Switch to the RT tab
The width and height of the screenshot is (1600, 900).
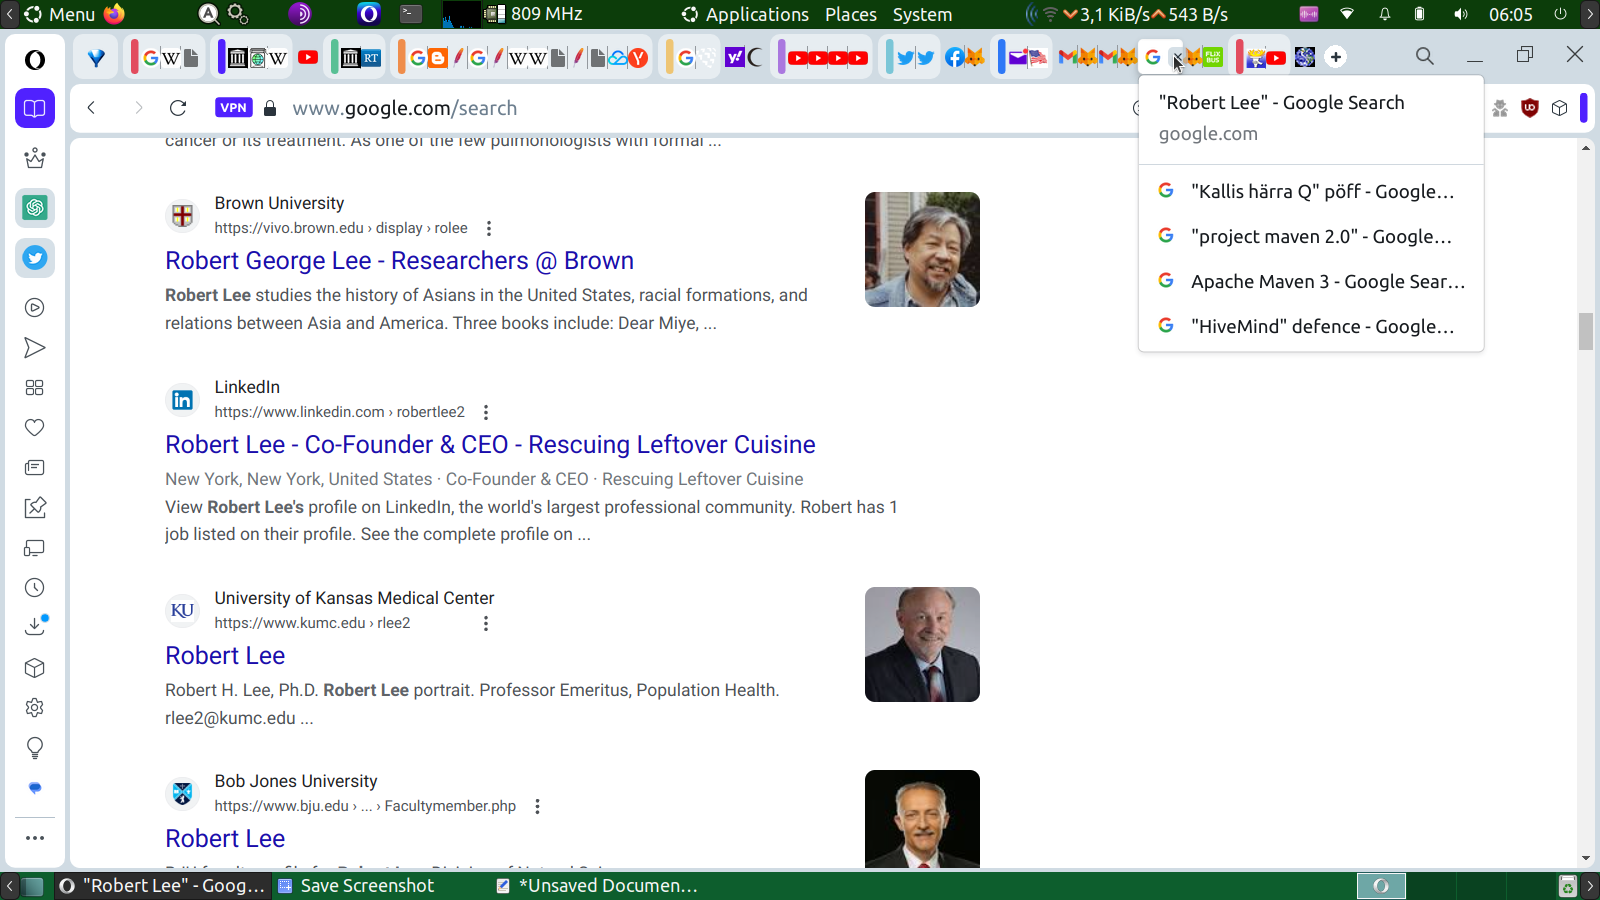371,57
